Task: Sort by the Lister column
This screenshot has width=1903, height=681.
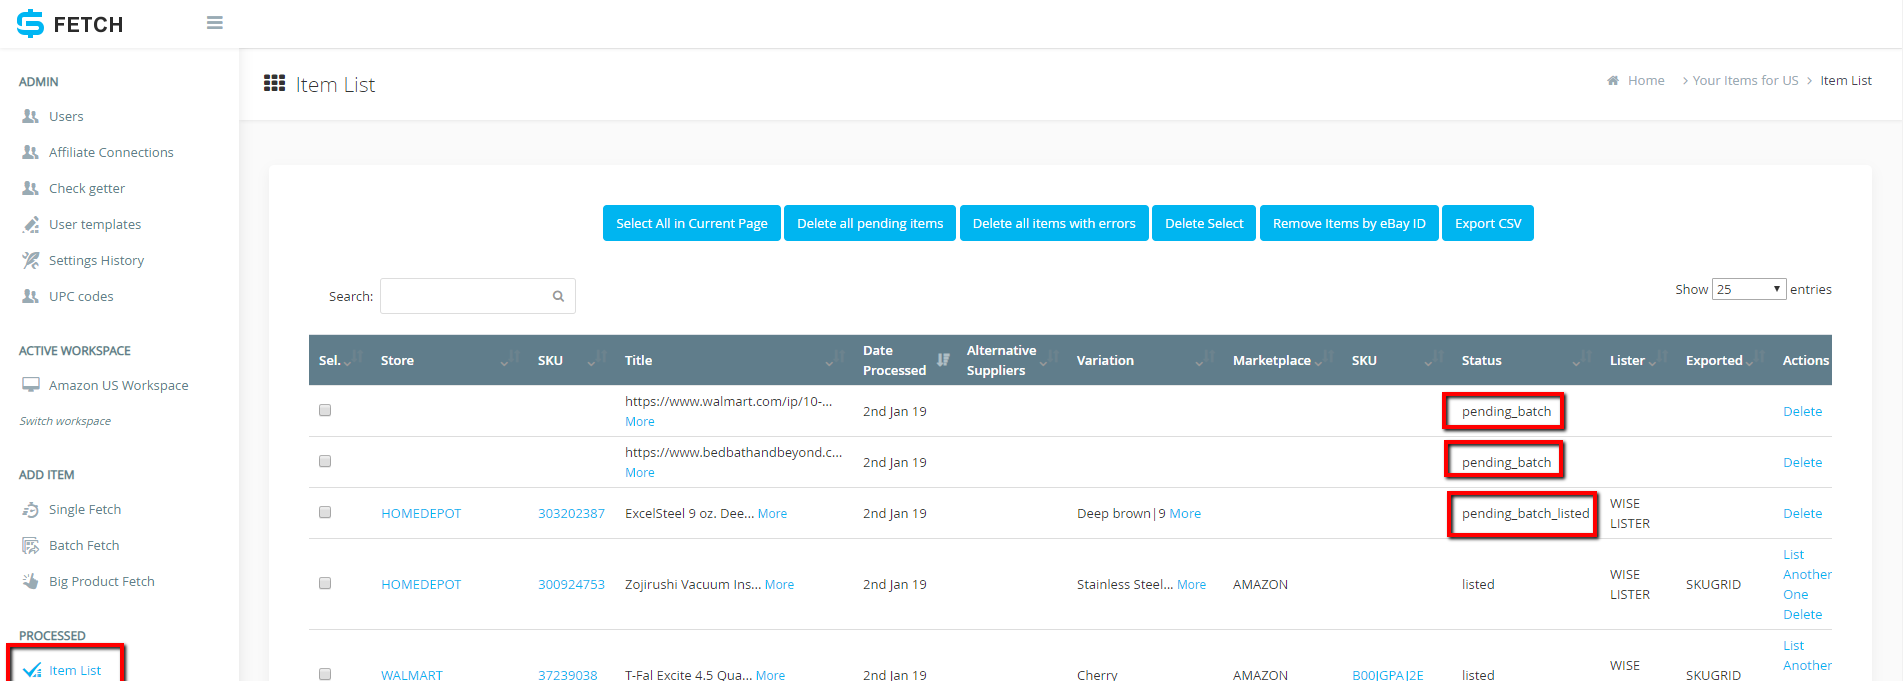Action: (1638, 360)
